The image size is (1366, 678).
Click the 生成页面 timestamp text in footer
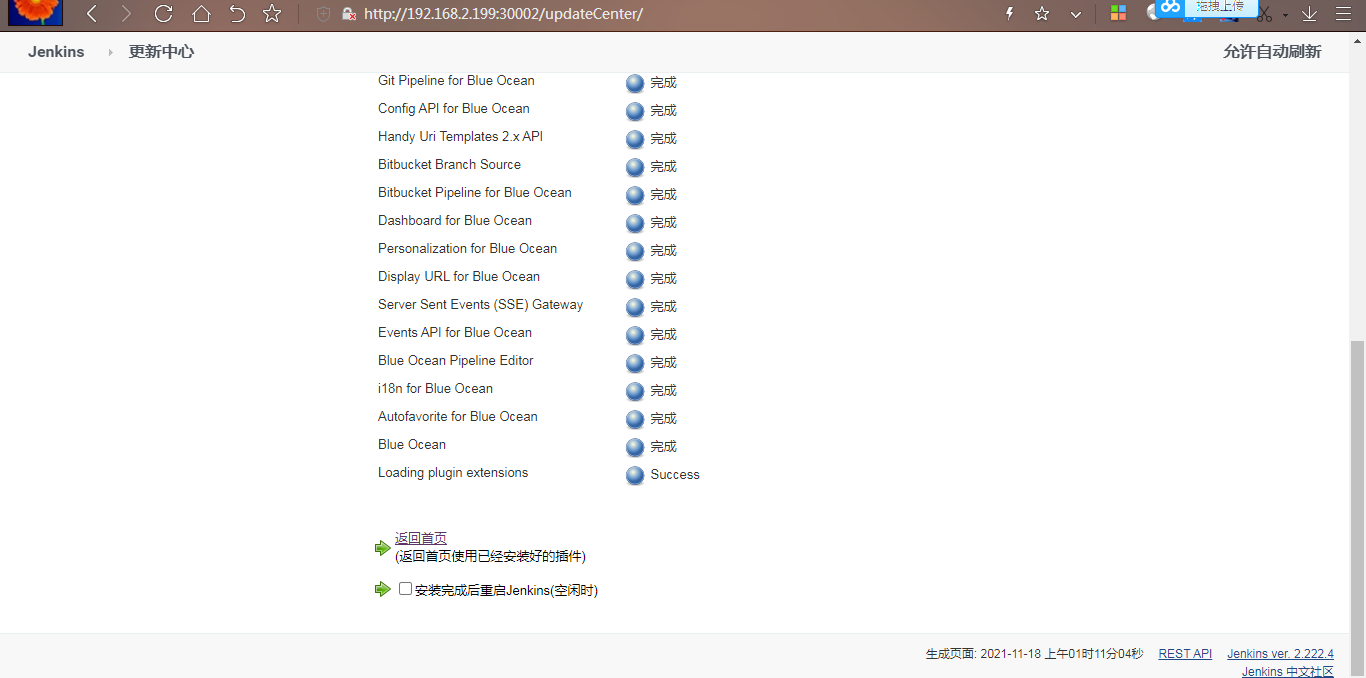[x=1034, y=654]
